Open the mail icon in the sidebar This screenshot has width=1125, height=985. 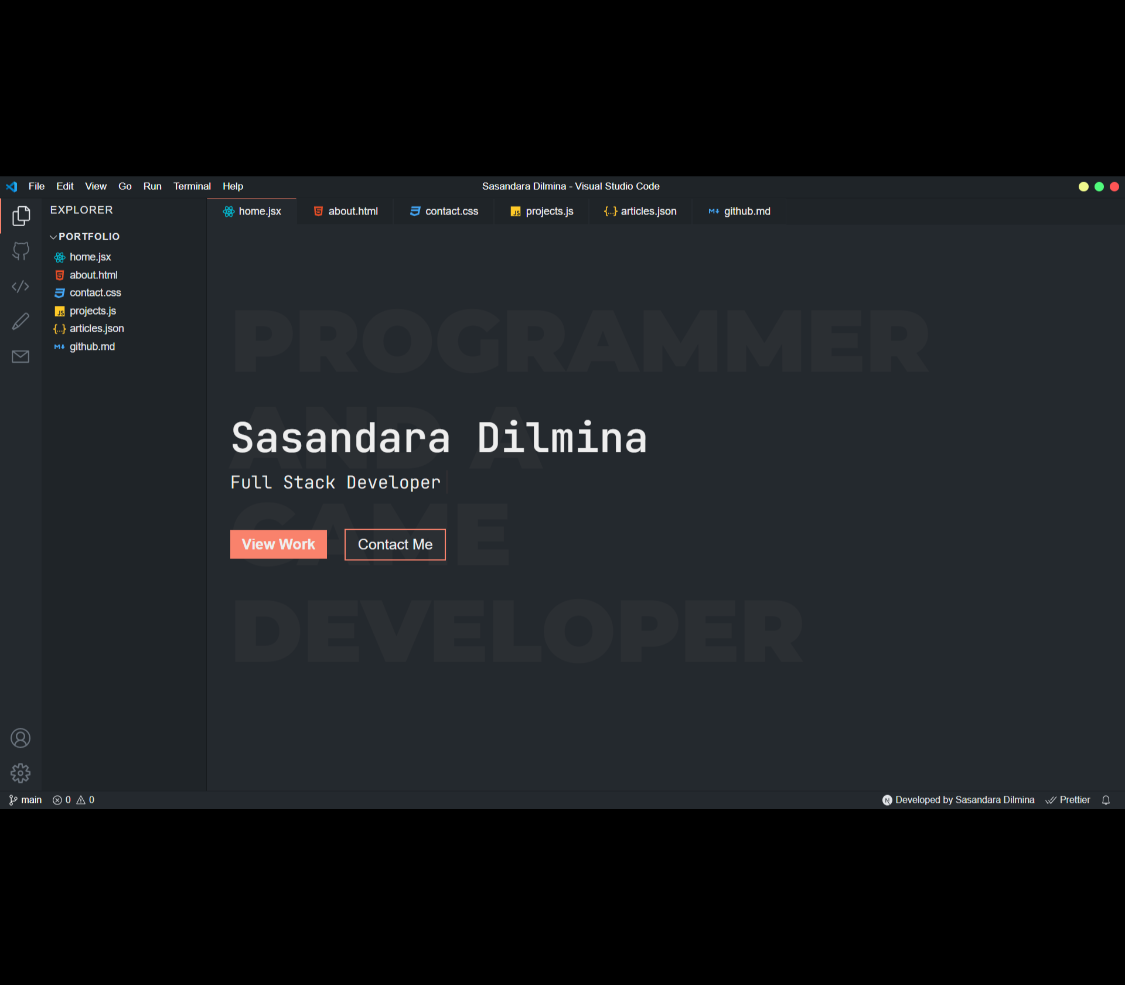(x=20, y=356)
